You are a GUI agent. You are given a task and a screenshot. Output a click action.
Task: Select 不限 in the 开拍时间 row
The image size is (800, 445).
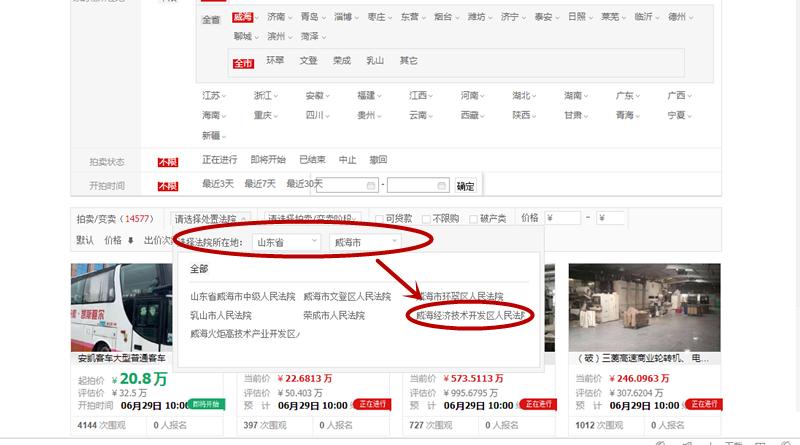(x=168, y=186)
